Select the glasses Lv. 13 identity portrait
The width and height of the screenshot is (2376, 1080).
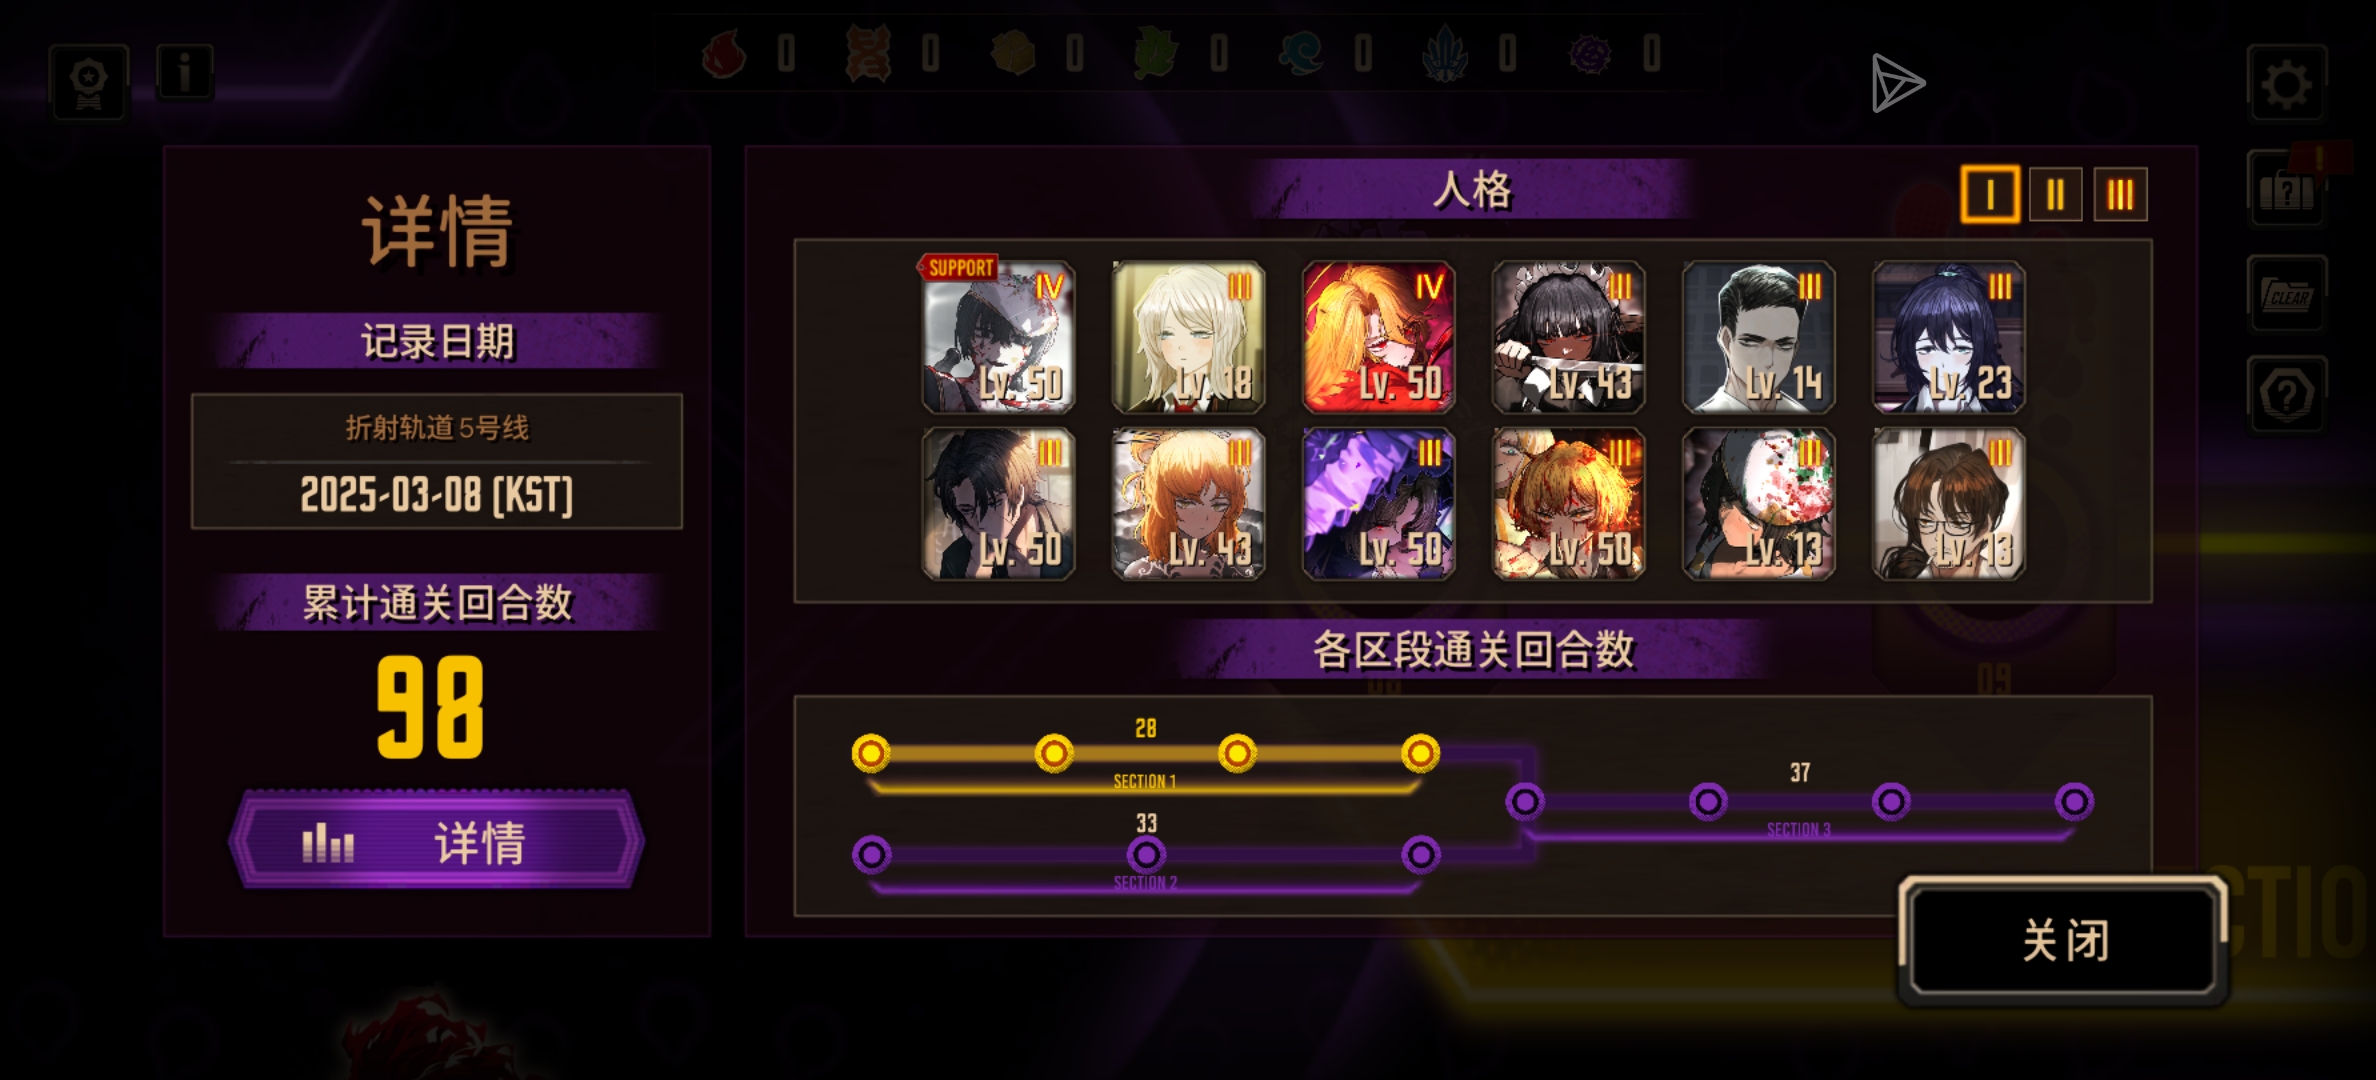click(x=1948, y=504)
